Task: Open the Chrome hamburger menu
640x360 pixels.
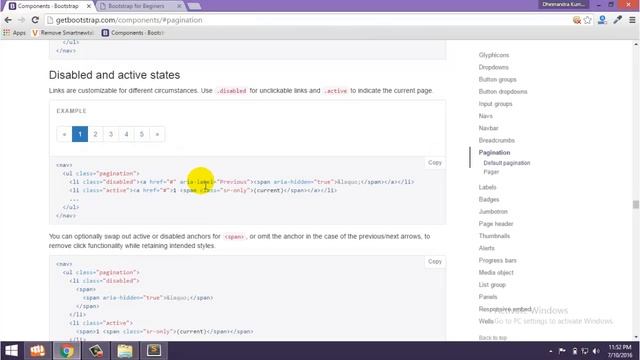Action: click(x=632, y=20)
